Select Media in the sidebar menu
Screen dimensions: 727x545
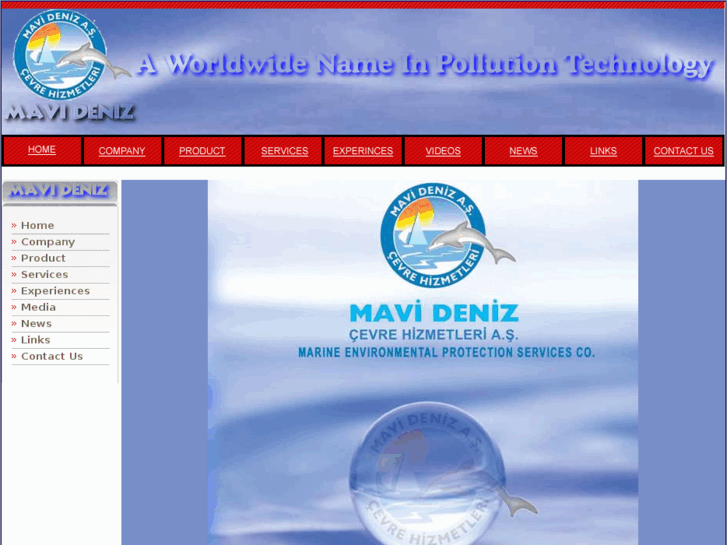point(38,307)
